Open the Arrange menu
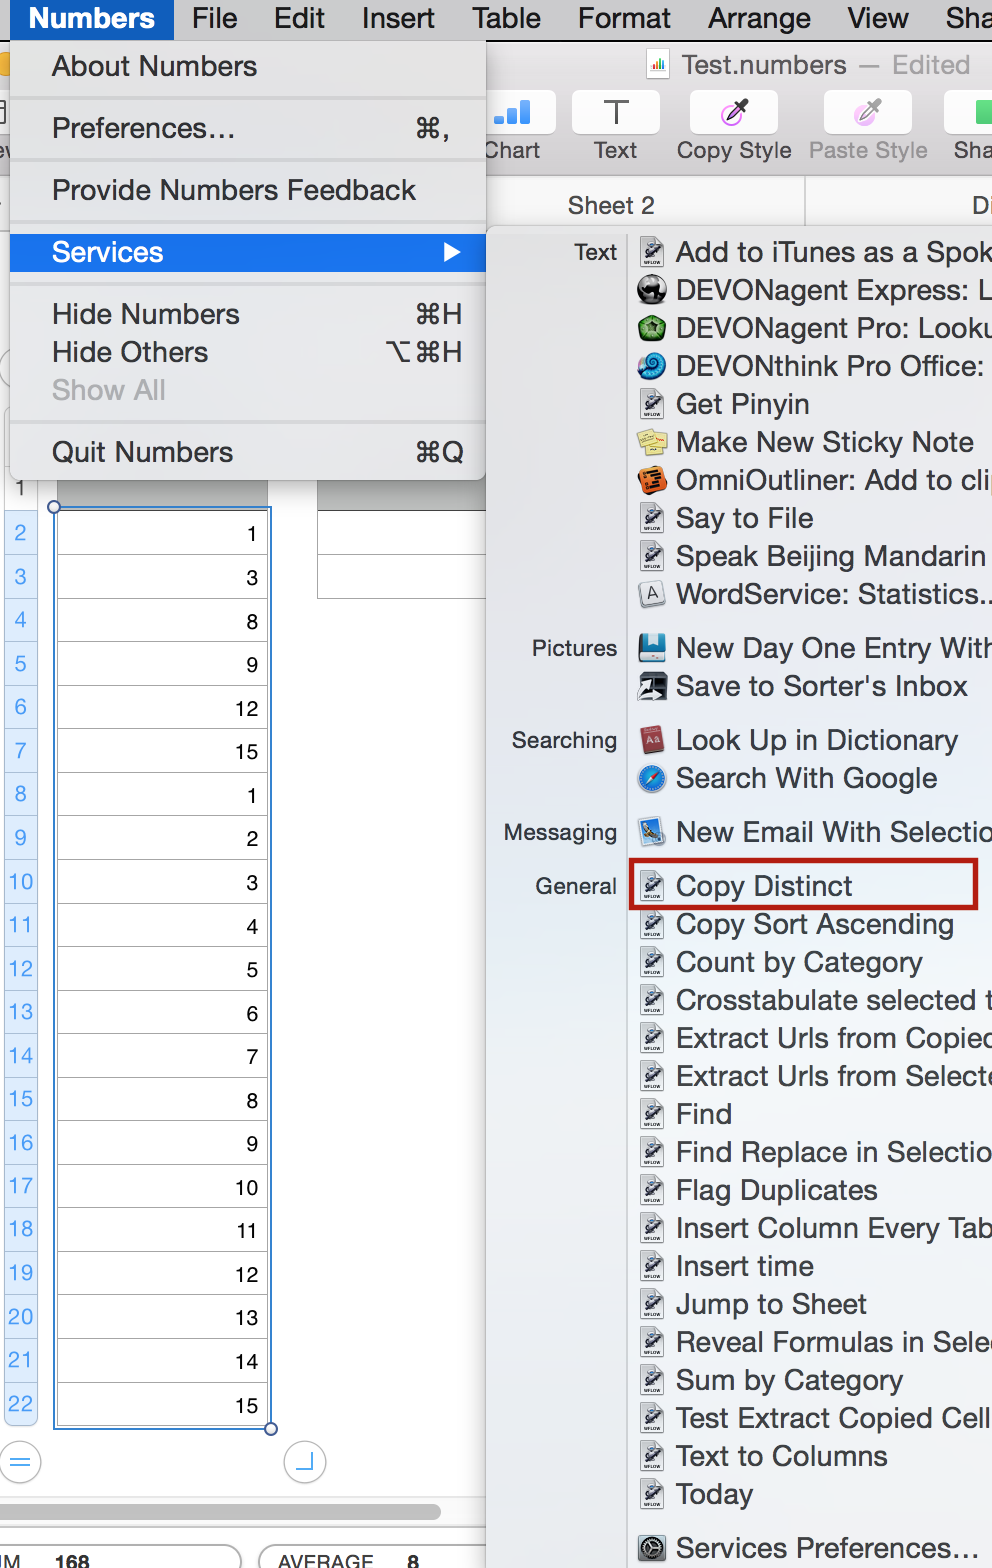This screenshot has height=1568, width=992. click(x=760, y=19)
